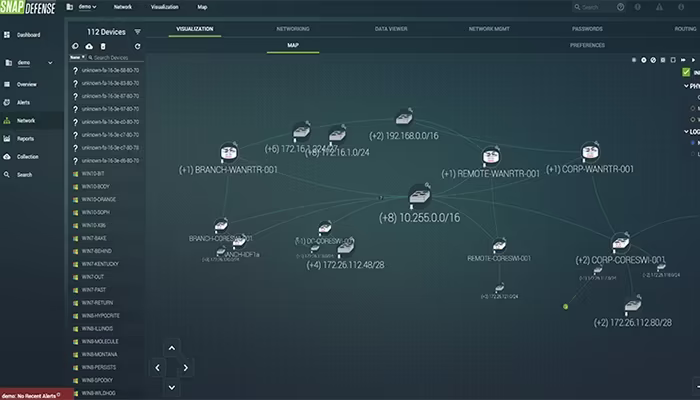
Task: Open the Name sort dropdown in device panel
Action: pos(77,57)
